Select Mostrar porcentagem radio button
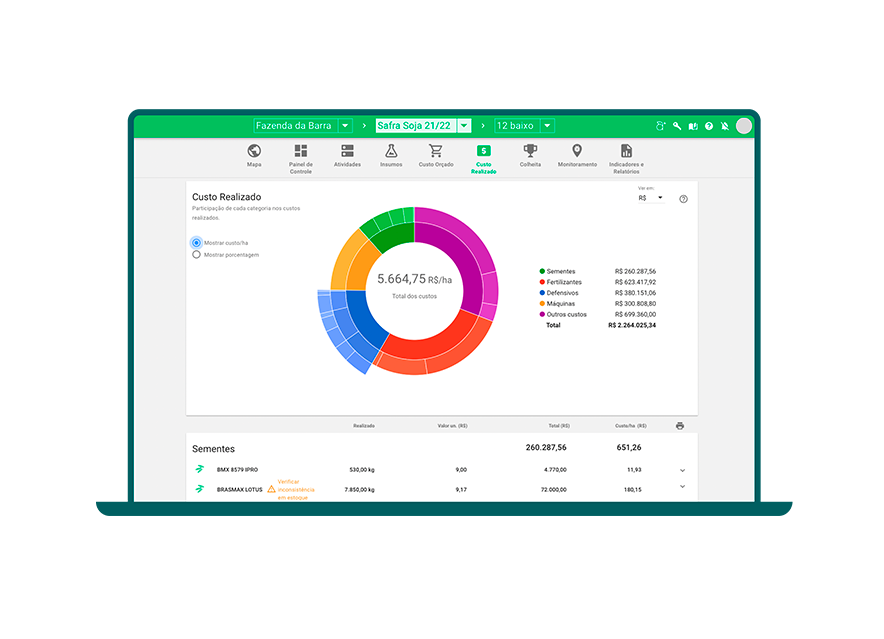Image resolution: width=884 pixels, height=639 pixels. coord(196,255)
